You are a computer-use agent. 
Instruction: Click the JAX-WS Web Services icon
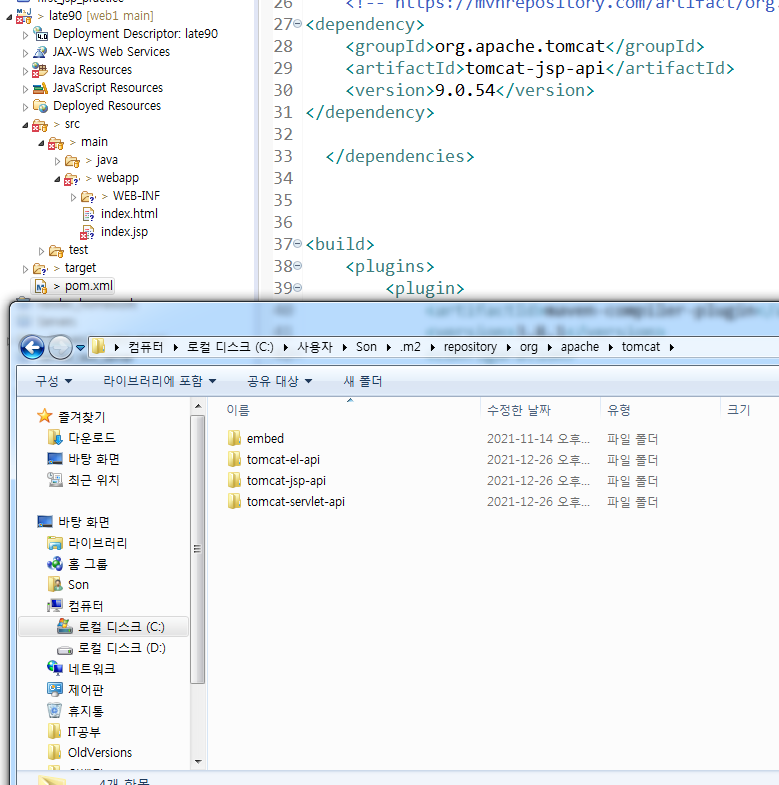(40, 52)
